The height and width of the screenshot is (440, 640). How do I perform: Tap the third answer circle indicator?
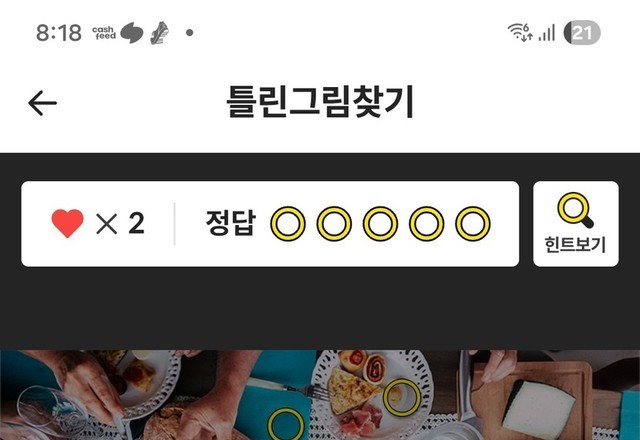point(380,224)
